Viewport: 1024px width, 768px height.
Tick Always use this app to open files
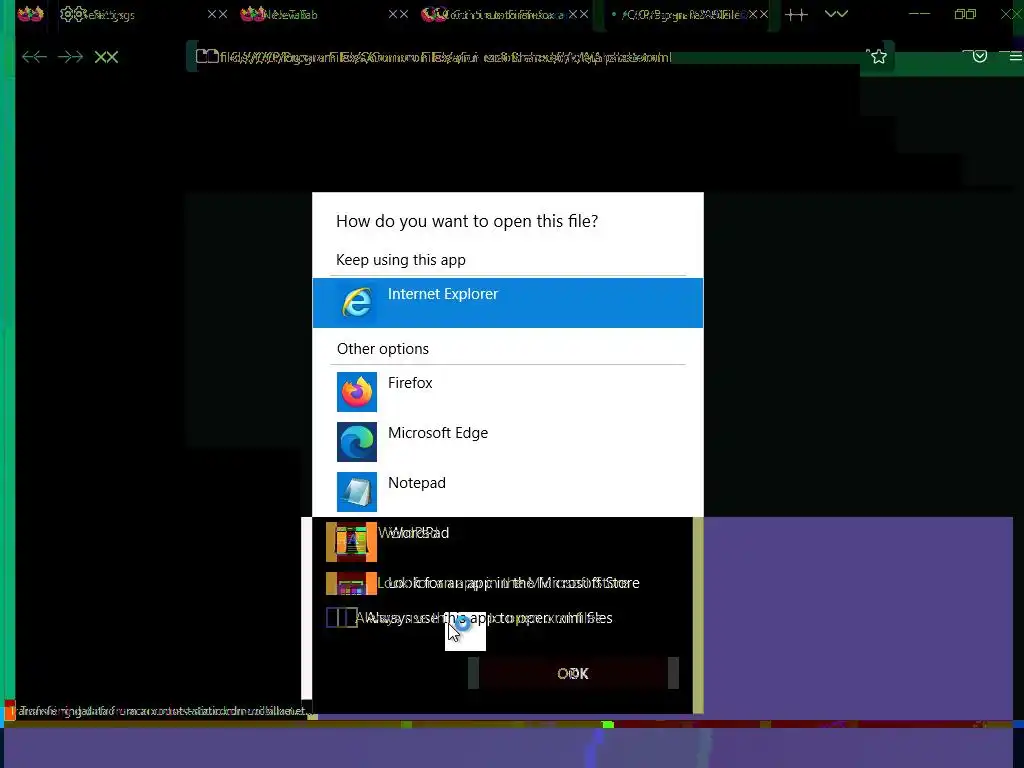pyautogui.click(x=341, y=617)
